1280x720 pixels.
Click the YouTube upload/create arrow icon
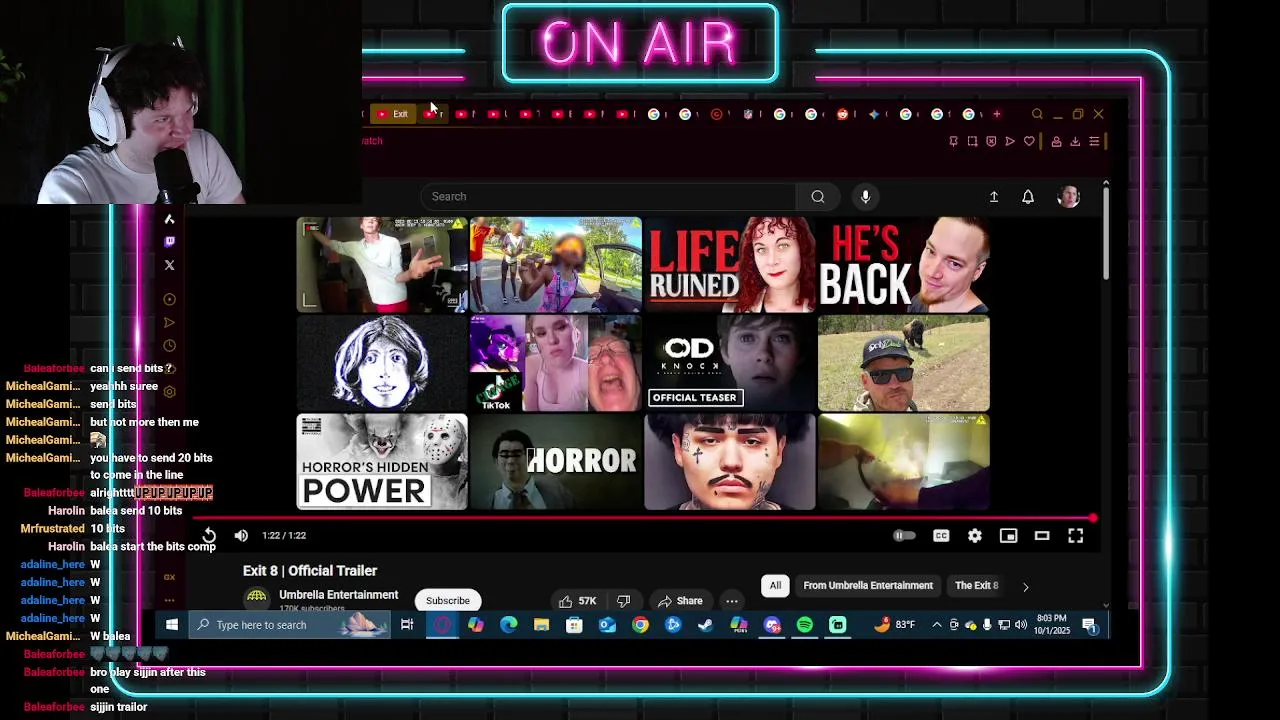(994, 197)
